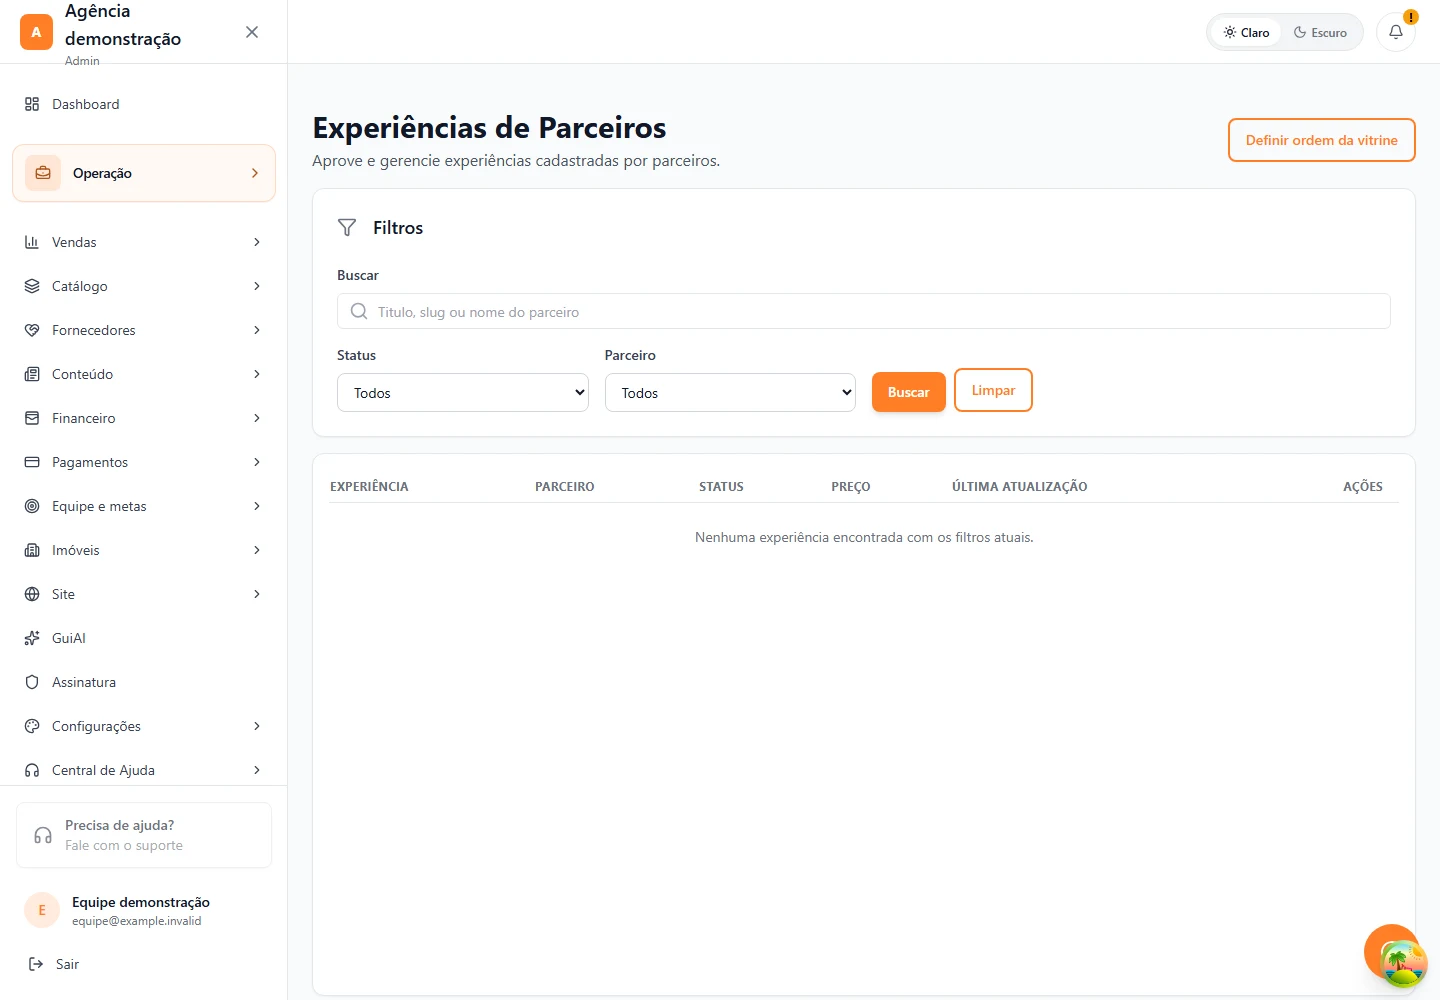Open the floating palm tree chat widget

coord(1402,962)
